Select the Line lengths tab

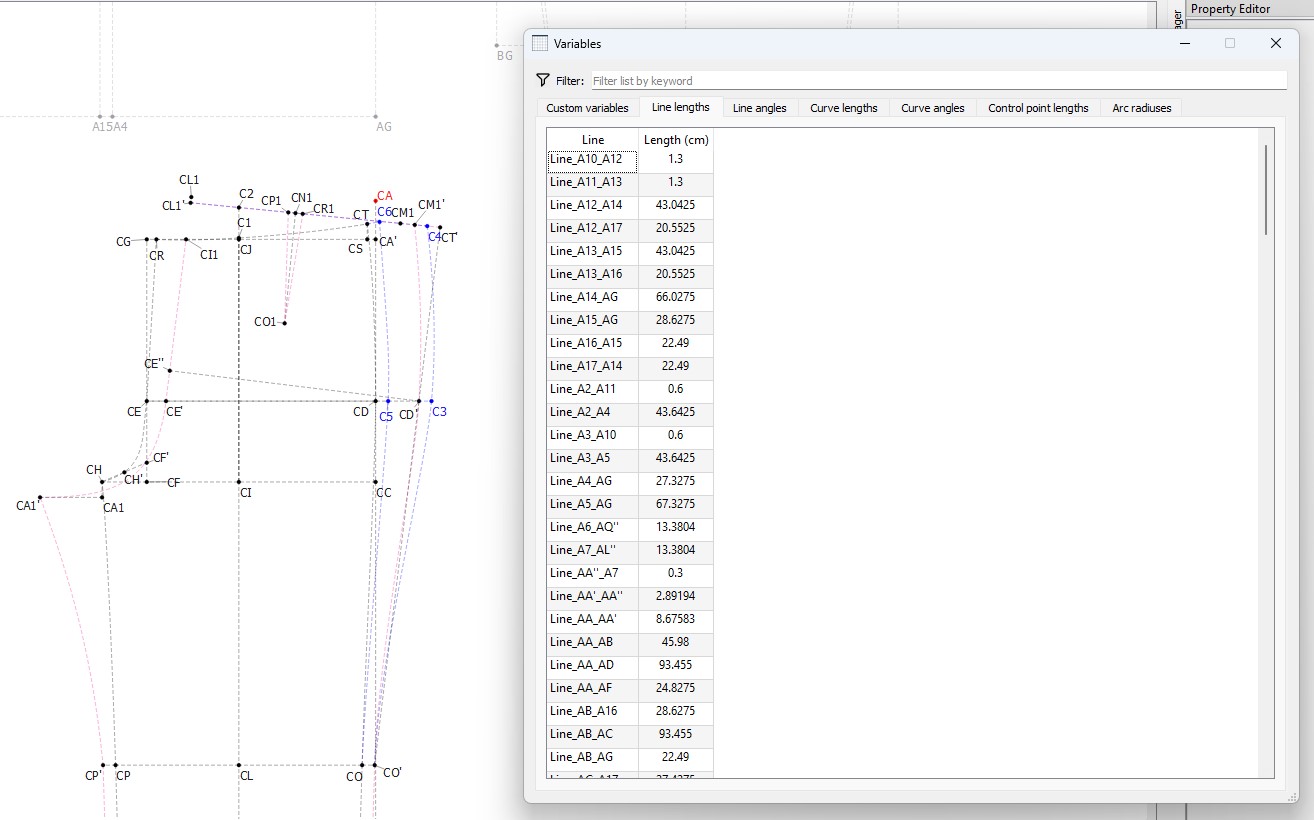[680, 107]
